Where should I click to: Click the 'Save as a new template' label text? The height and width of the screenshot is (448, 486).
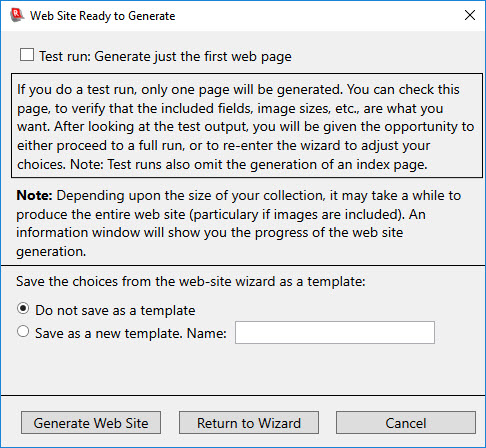point(108,333)
